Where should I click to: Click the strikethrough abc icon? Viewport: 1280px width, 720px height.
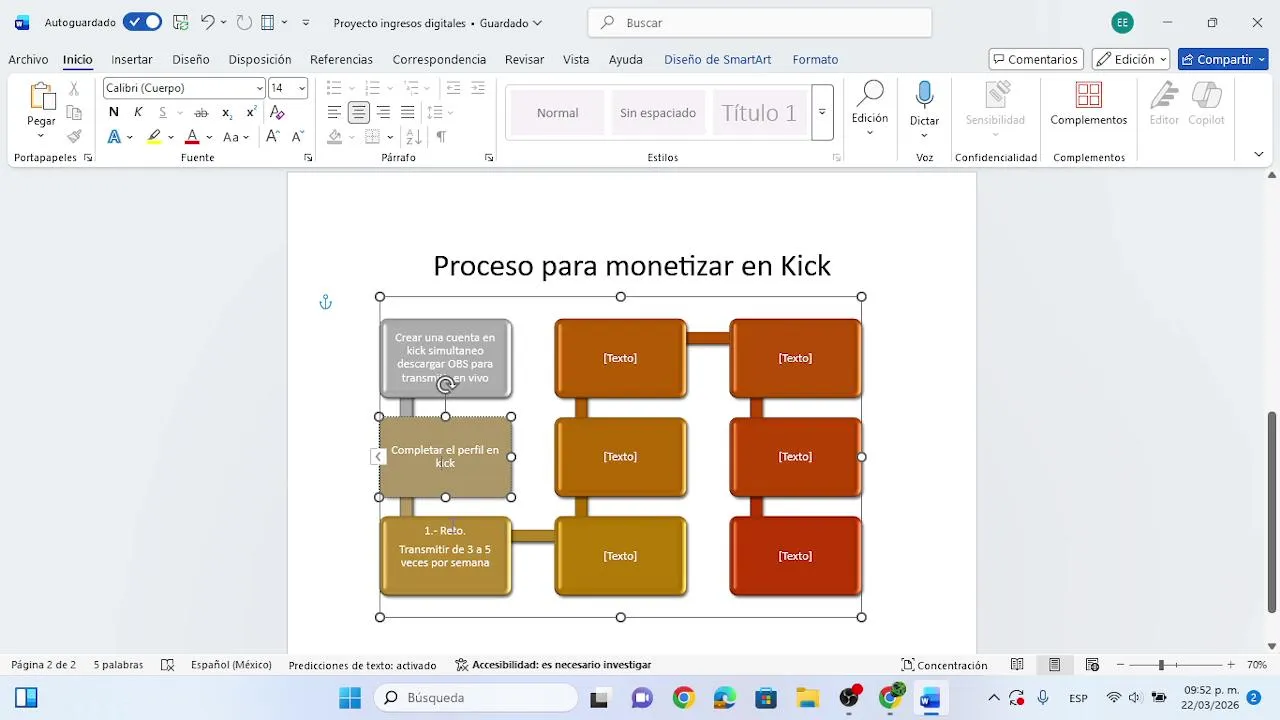pyautogui.click(x=201, y=112)
